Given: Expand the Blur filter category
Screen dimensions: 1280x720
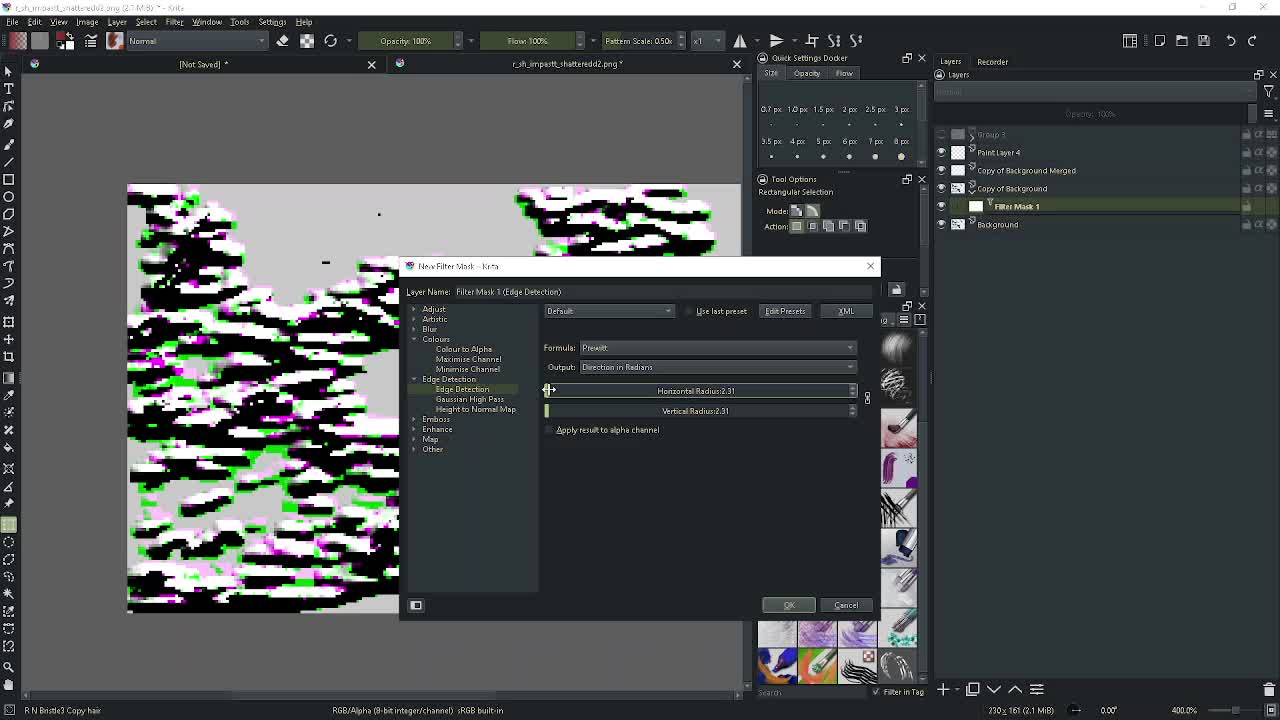Looking at the screenshot, I should click(x=414, y=329).
